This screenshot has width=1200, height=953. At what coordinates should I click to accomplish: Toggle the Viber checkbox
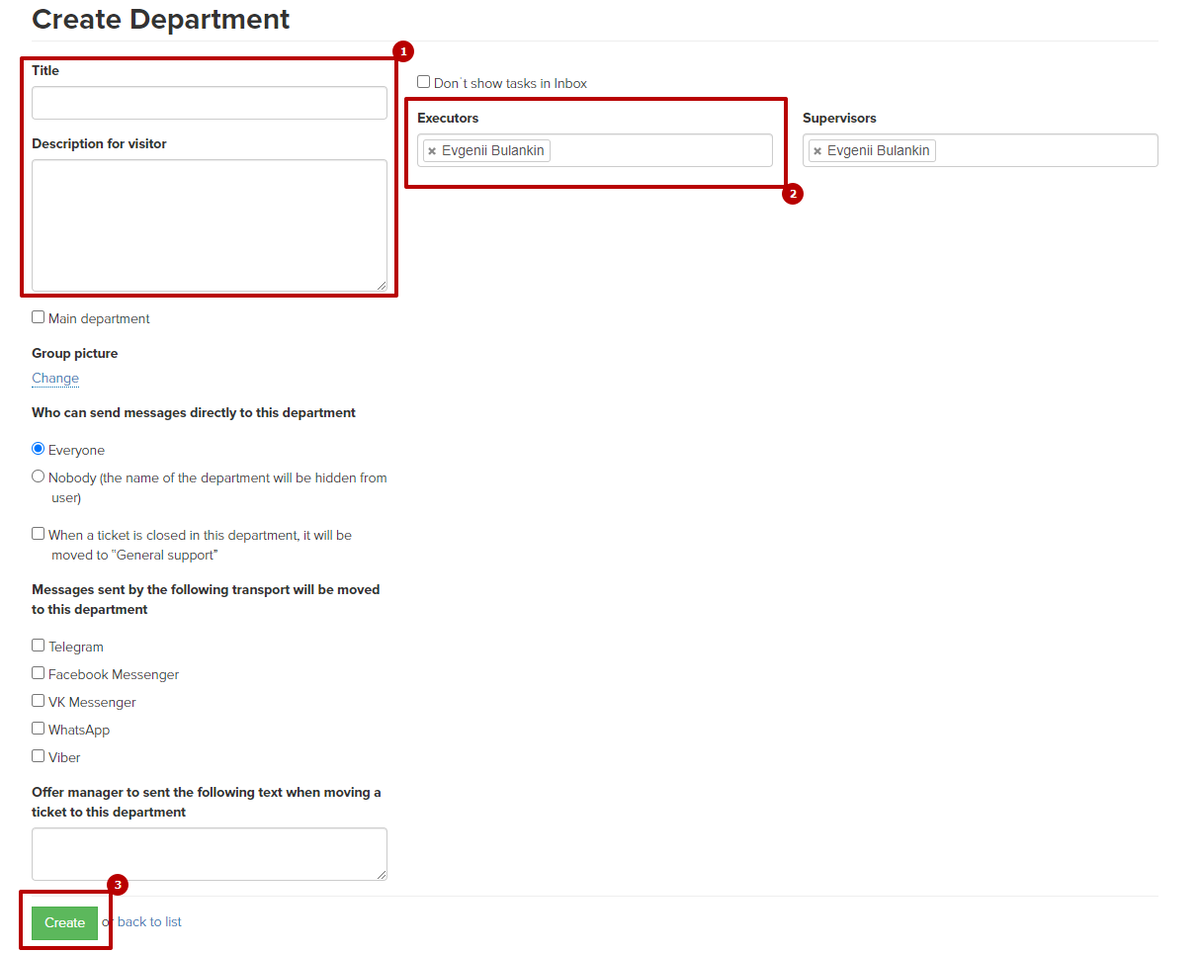(x=38, y=756)
